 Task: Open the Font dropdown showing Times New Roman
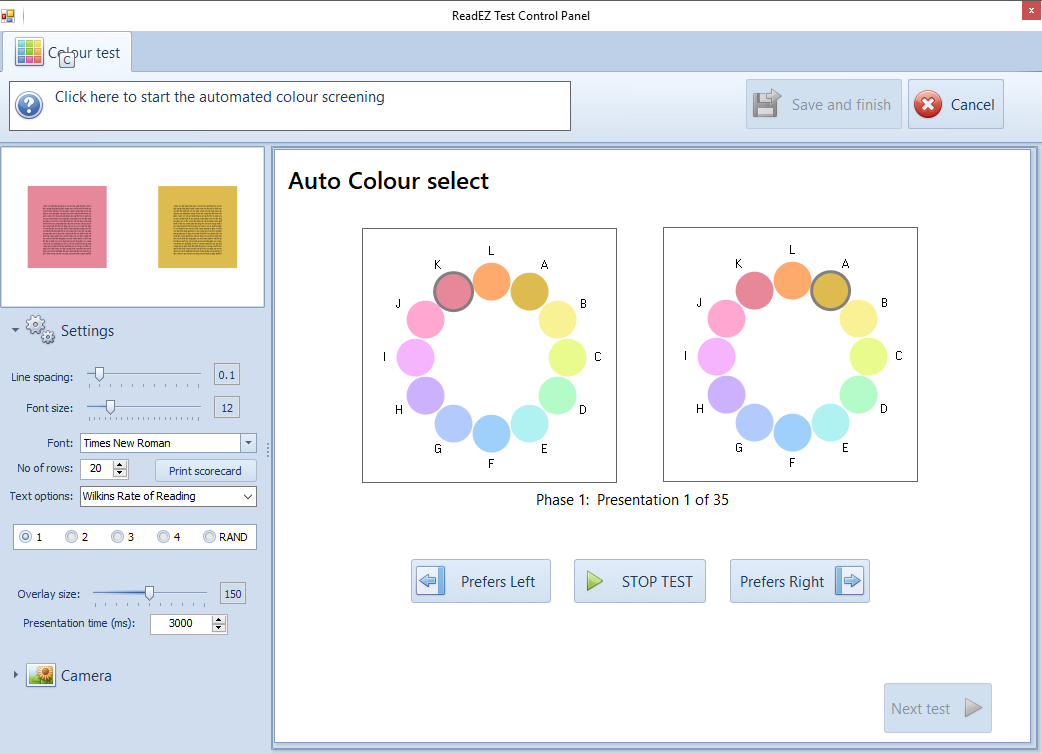click(248, 443)
